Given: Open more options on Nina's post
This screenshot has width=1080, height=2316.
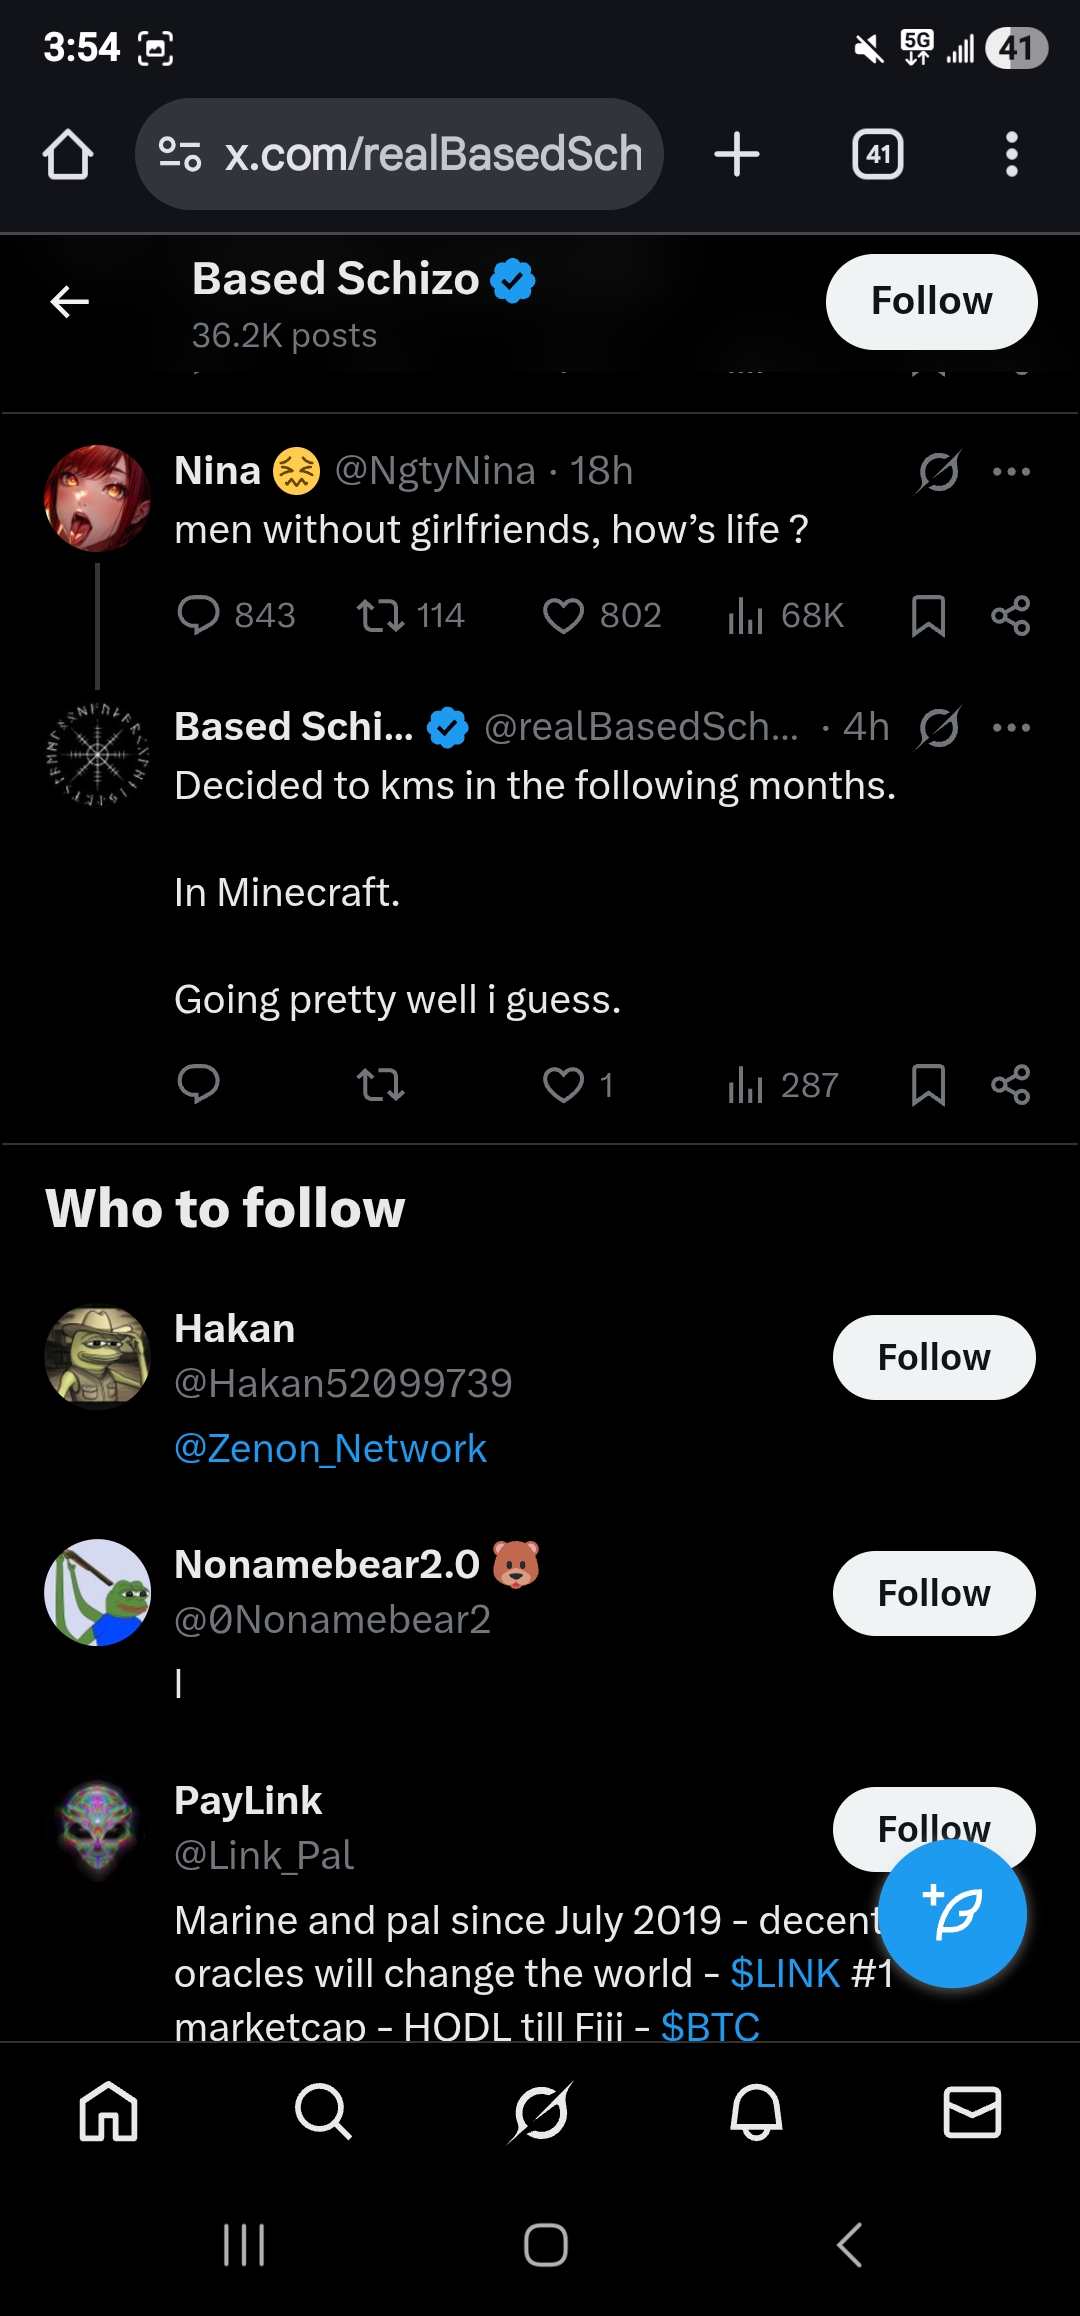Looking at the screenshot, I should [x=1011, y=471].
